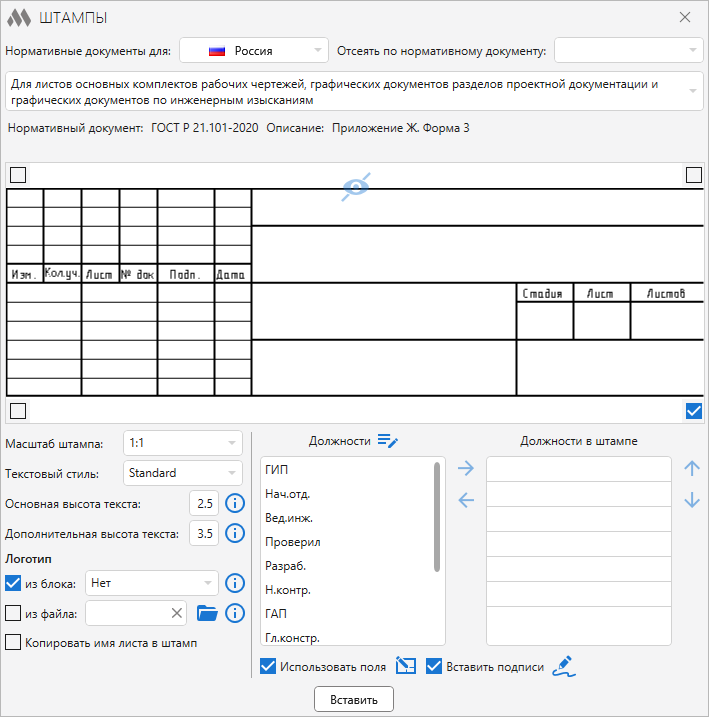709x717 pixels.
Task: Click the Кол.уч. cell in stamp preview
Action: [x=62, y=273]
